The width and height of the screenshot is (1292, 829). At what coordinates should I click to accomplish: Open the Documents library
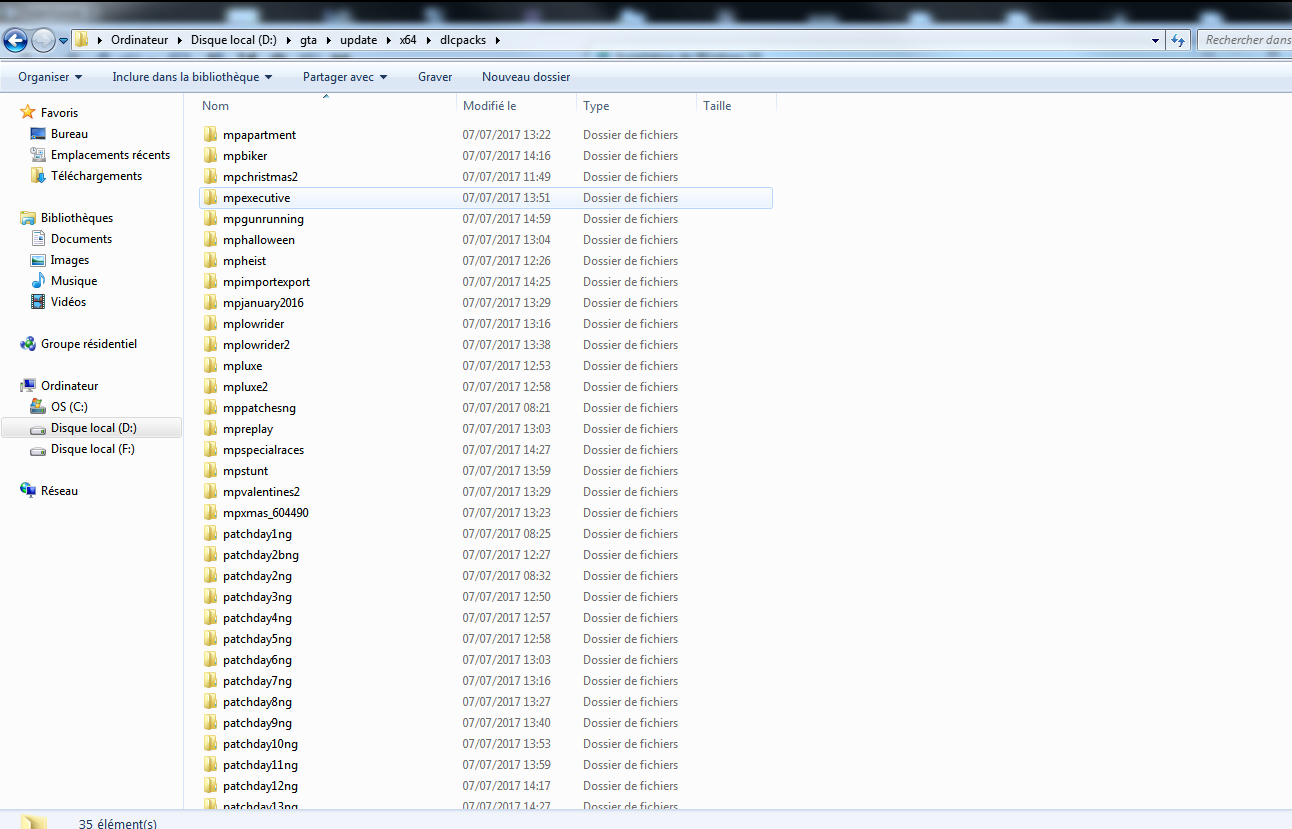click(x=81, y=239)
